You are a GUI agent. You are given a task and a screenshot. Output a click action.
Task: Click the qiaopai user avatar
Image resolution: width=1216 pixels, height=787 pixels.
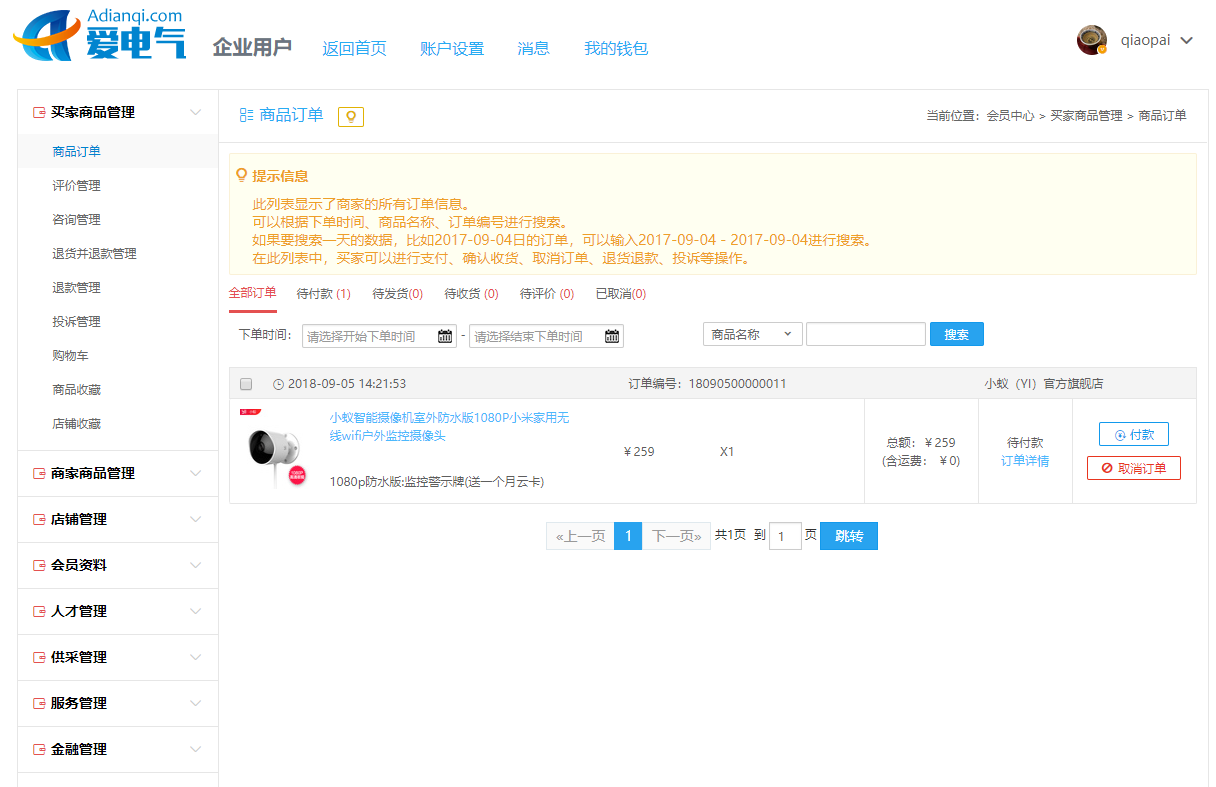(x=1091, y=41)
